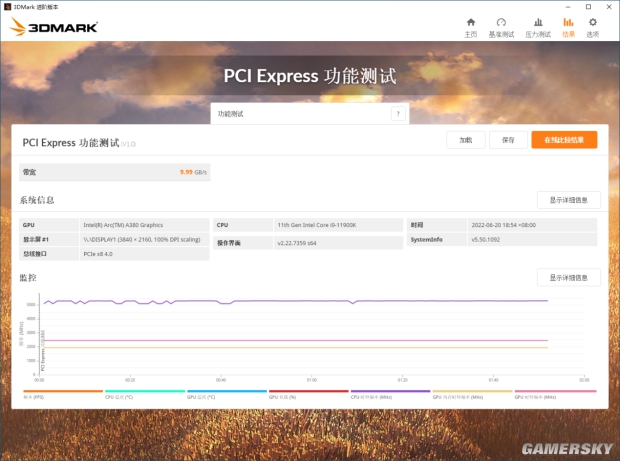This screenshot has height=461, width=620.
Task: Toggle the CPU 时钟频率 (MHz) legend series
Action: (x=391, y=394)
